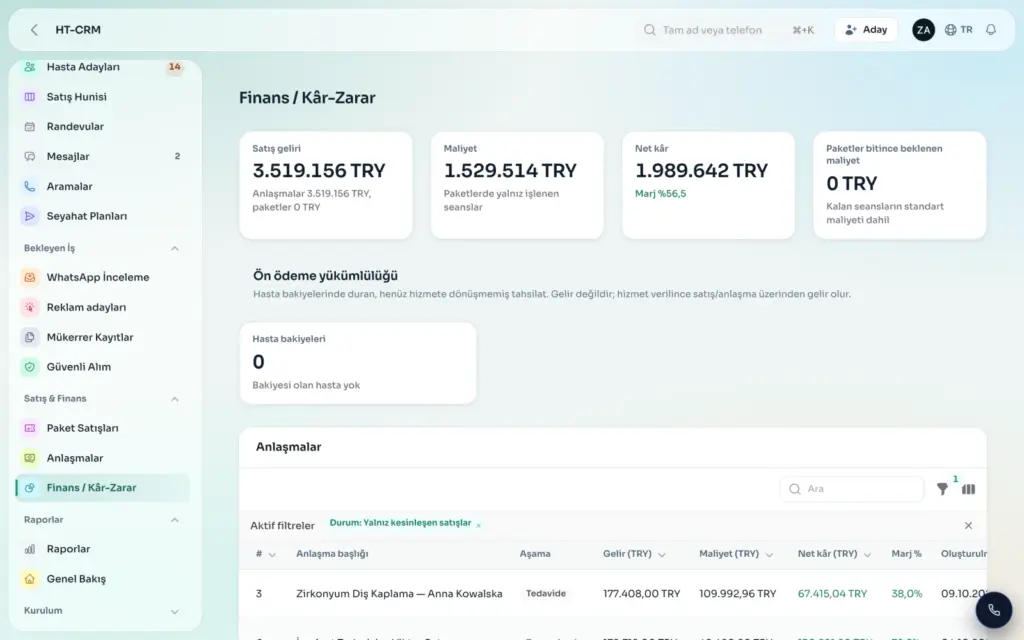Screen dimensions: 1024x640
Task: Click the Mesajlar chat icon
Action: tap(29, 156)
